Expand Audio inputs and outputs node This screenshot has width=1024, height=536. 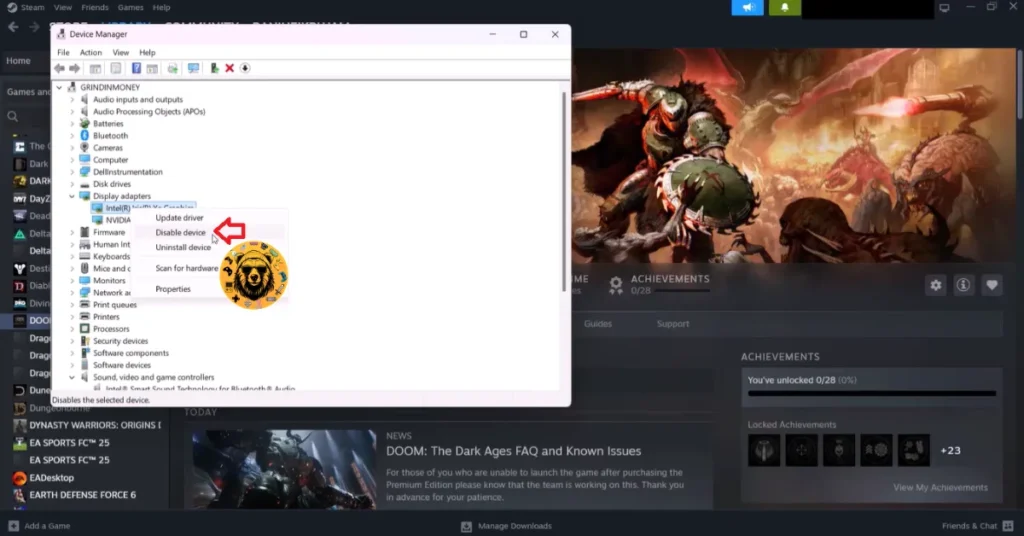[x=72, y=100]
